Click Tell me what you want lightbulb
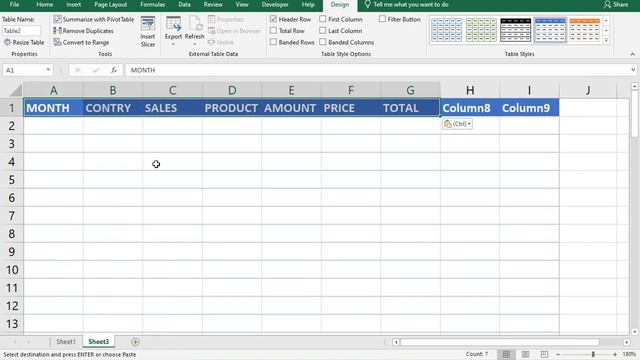Image resolution: width=640 pixels, height=360 pixels. pos(367,4)
